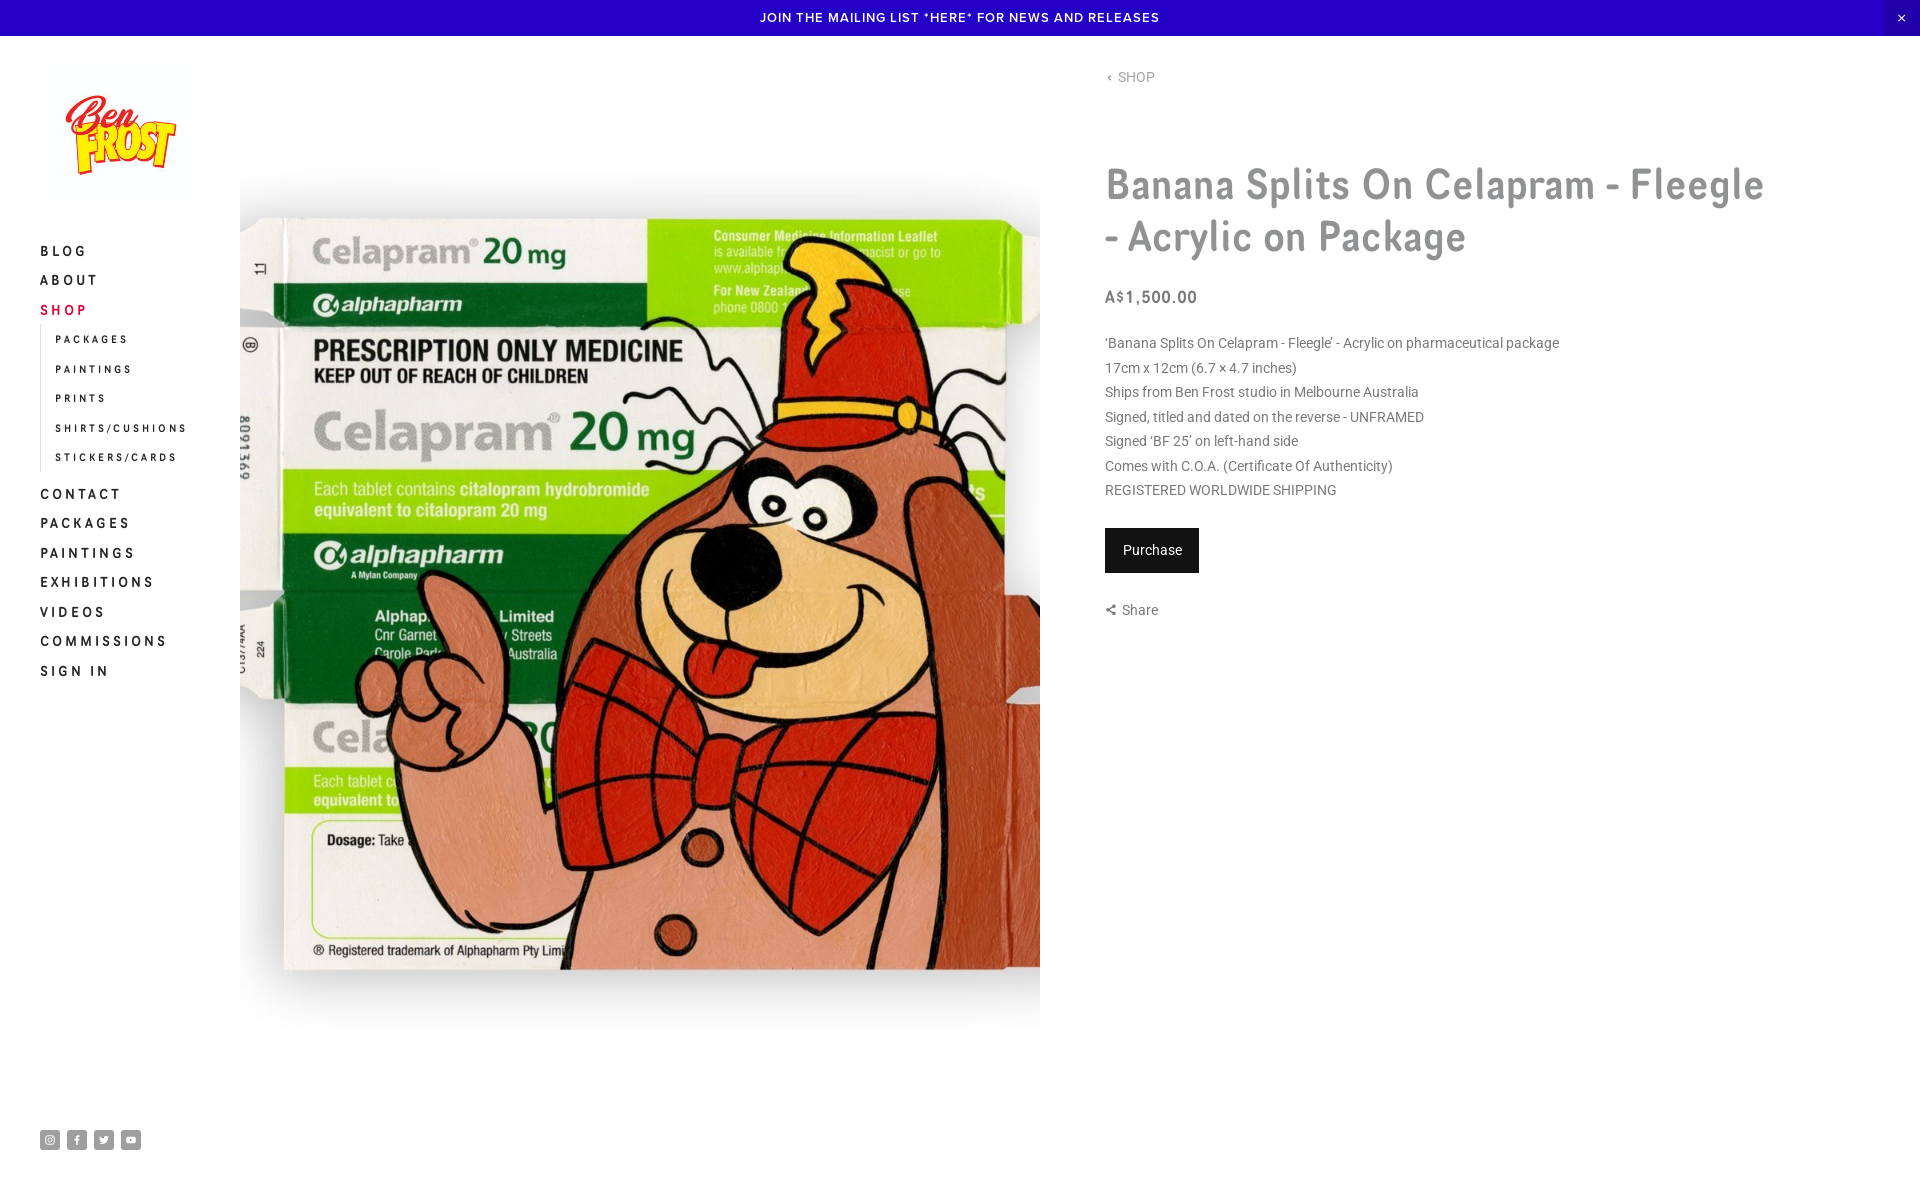
Task: Open the VIDEOS page
Action: (72, 612)
